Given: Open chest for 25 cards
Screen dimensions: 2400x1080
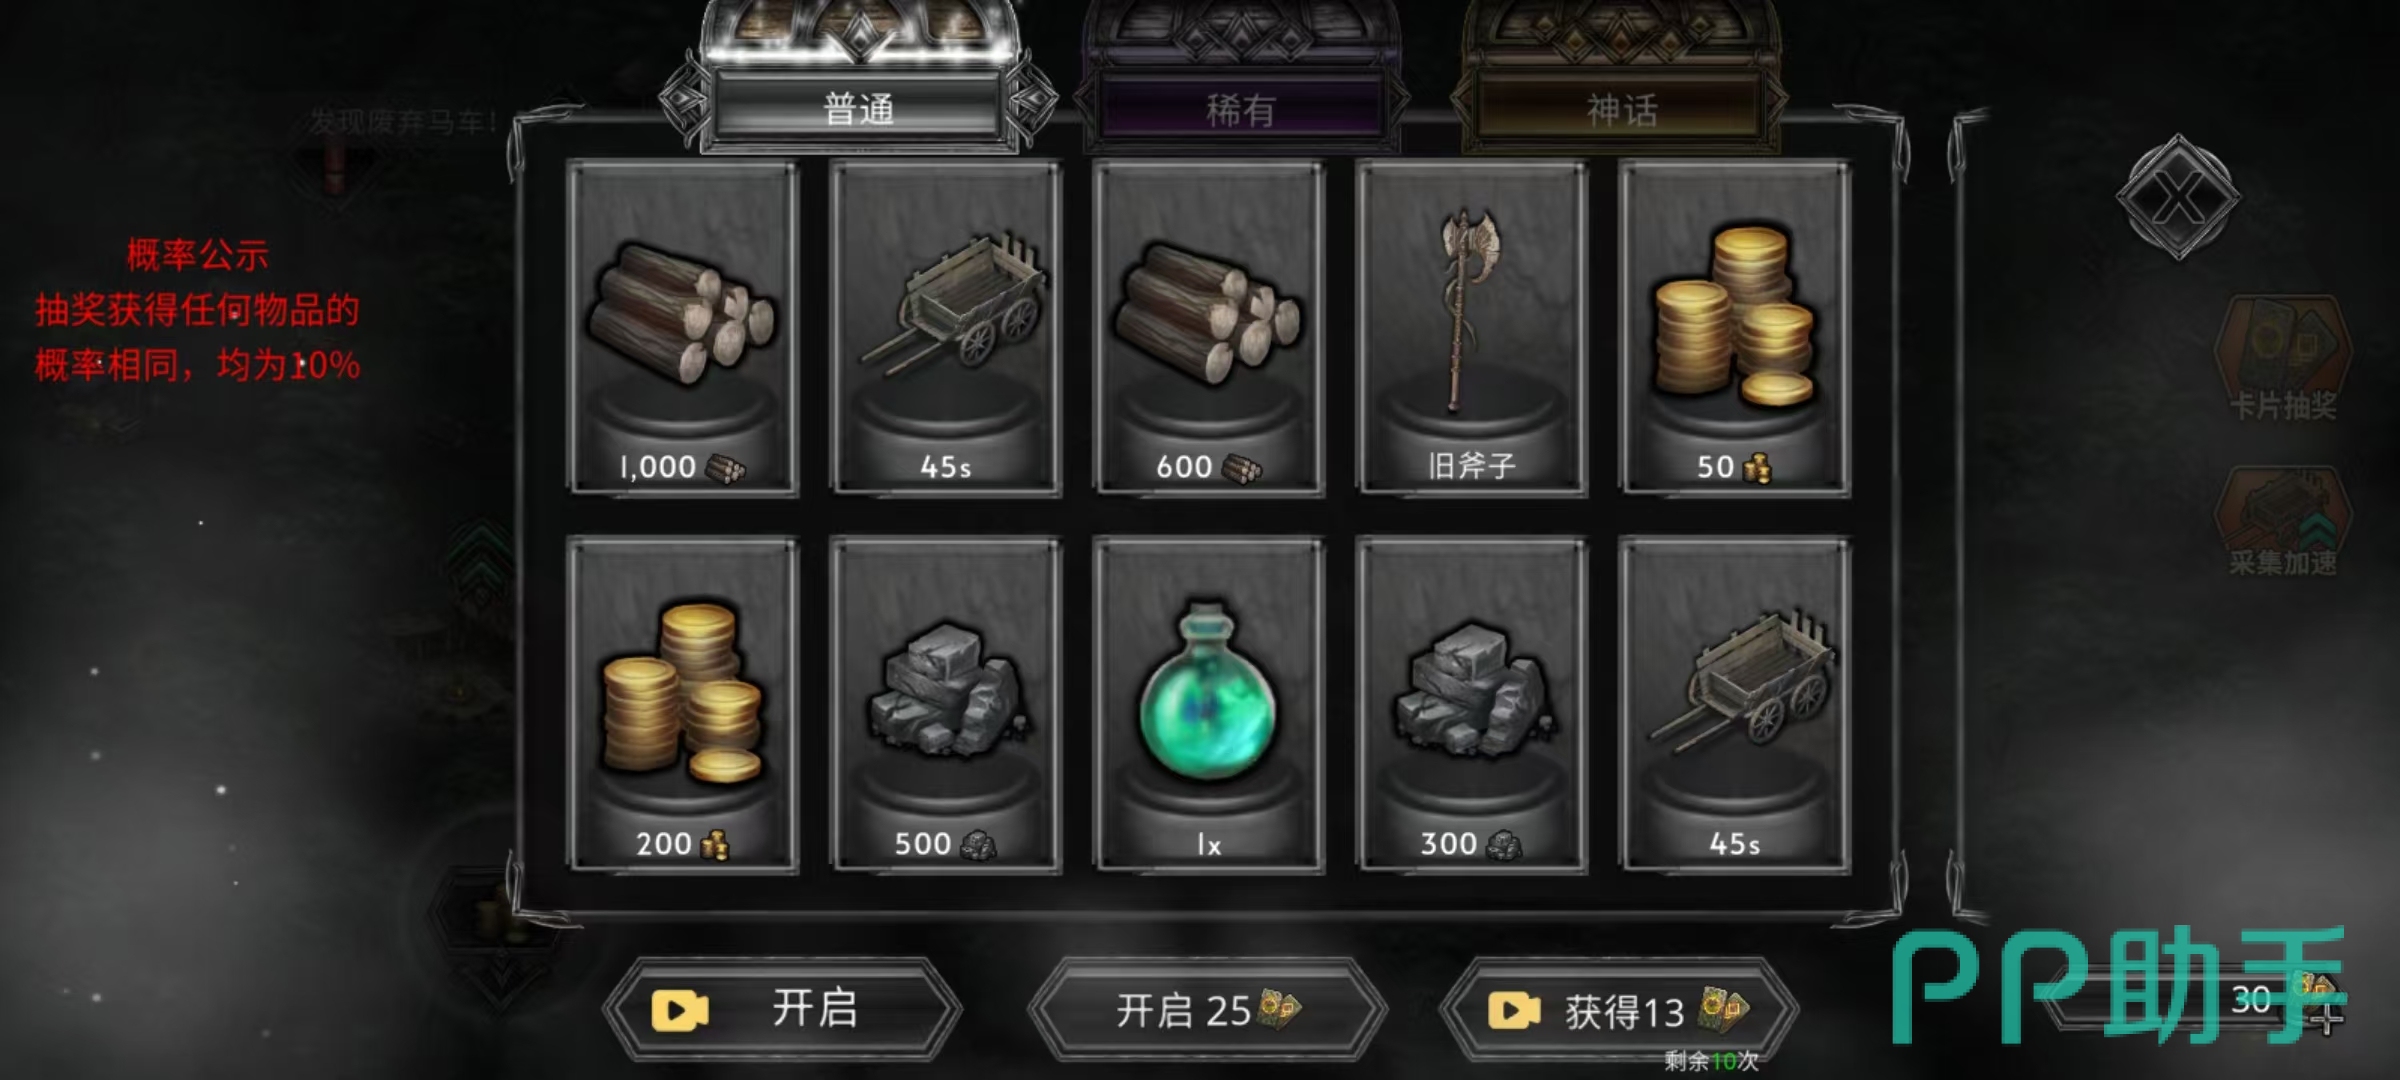Looking at the screenshot, I should pyautogui.click(x=1208, y=1009).
